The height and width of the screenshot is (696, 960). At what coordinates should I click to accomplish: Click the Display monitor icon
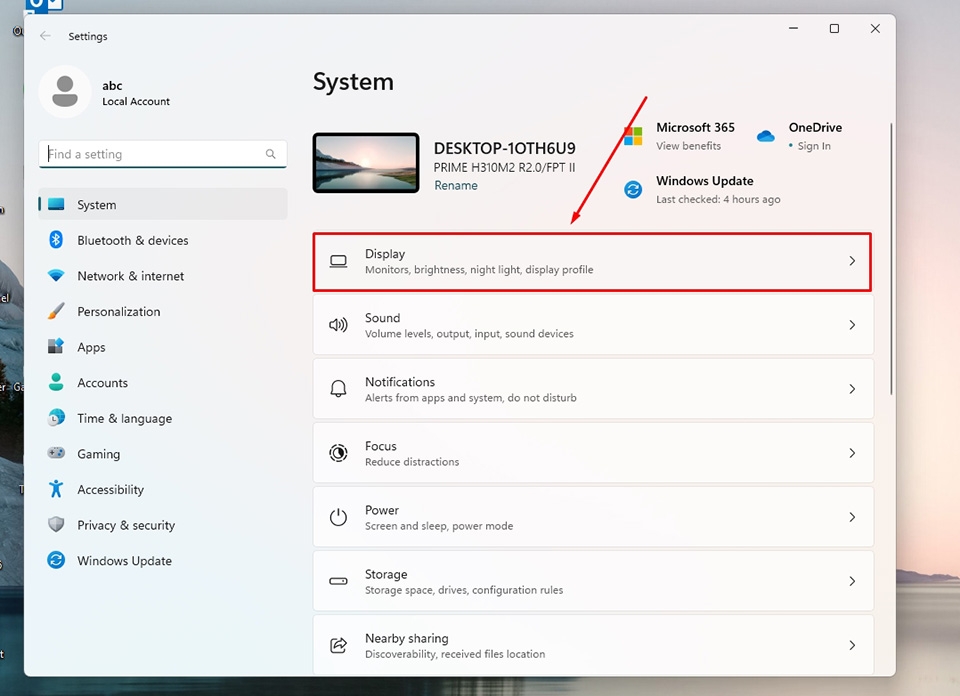(339, 260)
